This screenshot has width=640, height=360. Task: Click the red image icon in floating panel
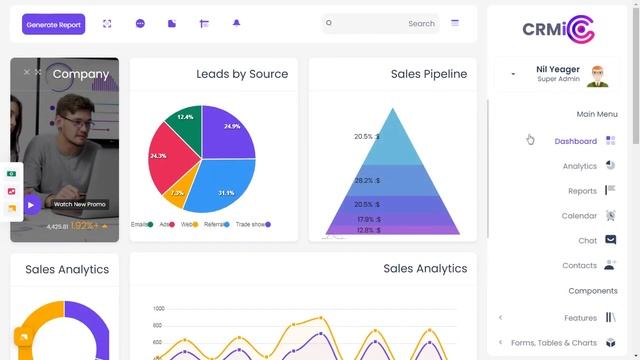(11, 191)
